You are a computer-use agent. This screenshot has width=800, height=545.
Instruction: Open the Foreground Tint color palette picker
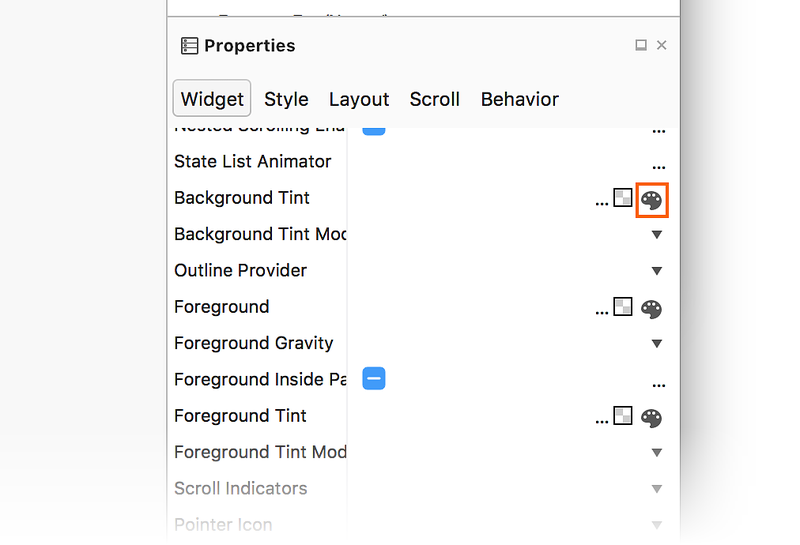point(651,418)
